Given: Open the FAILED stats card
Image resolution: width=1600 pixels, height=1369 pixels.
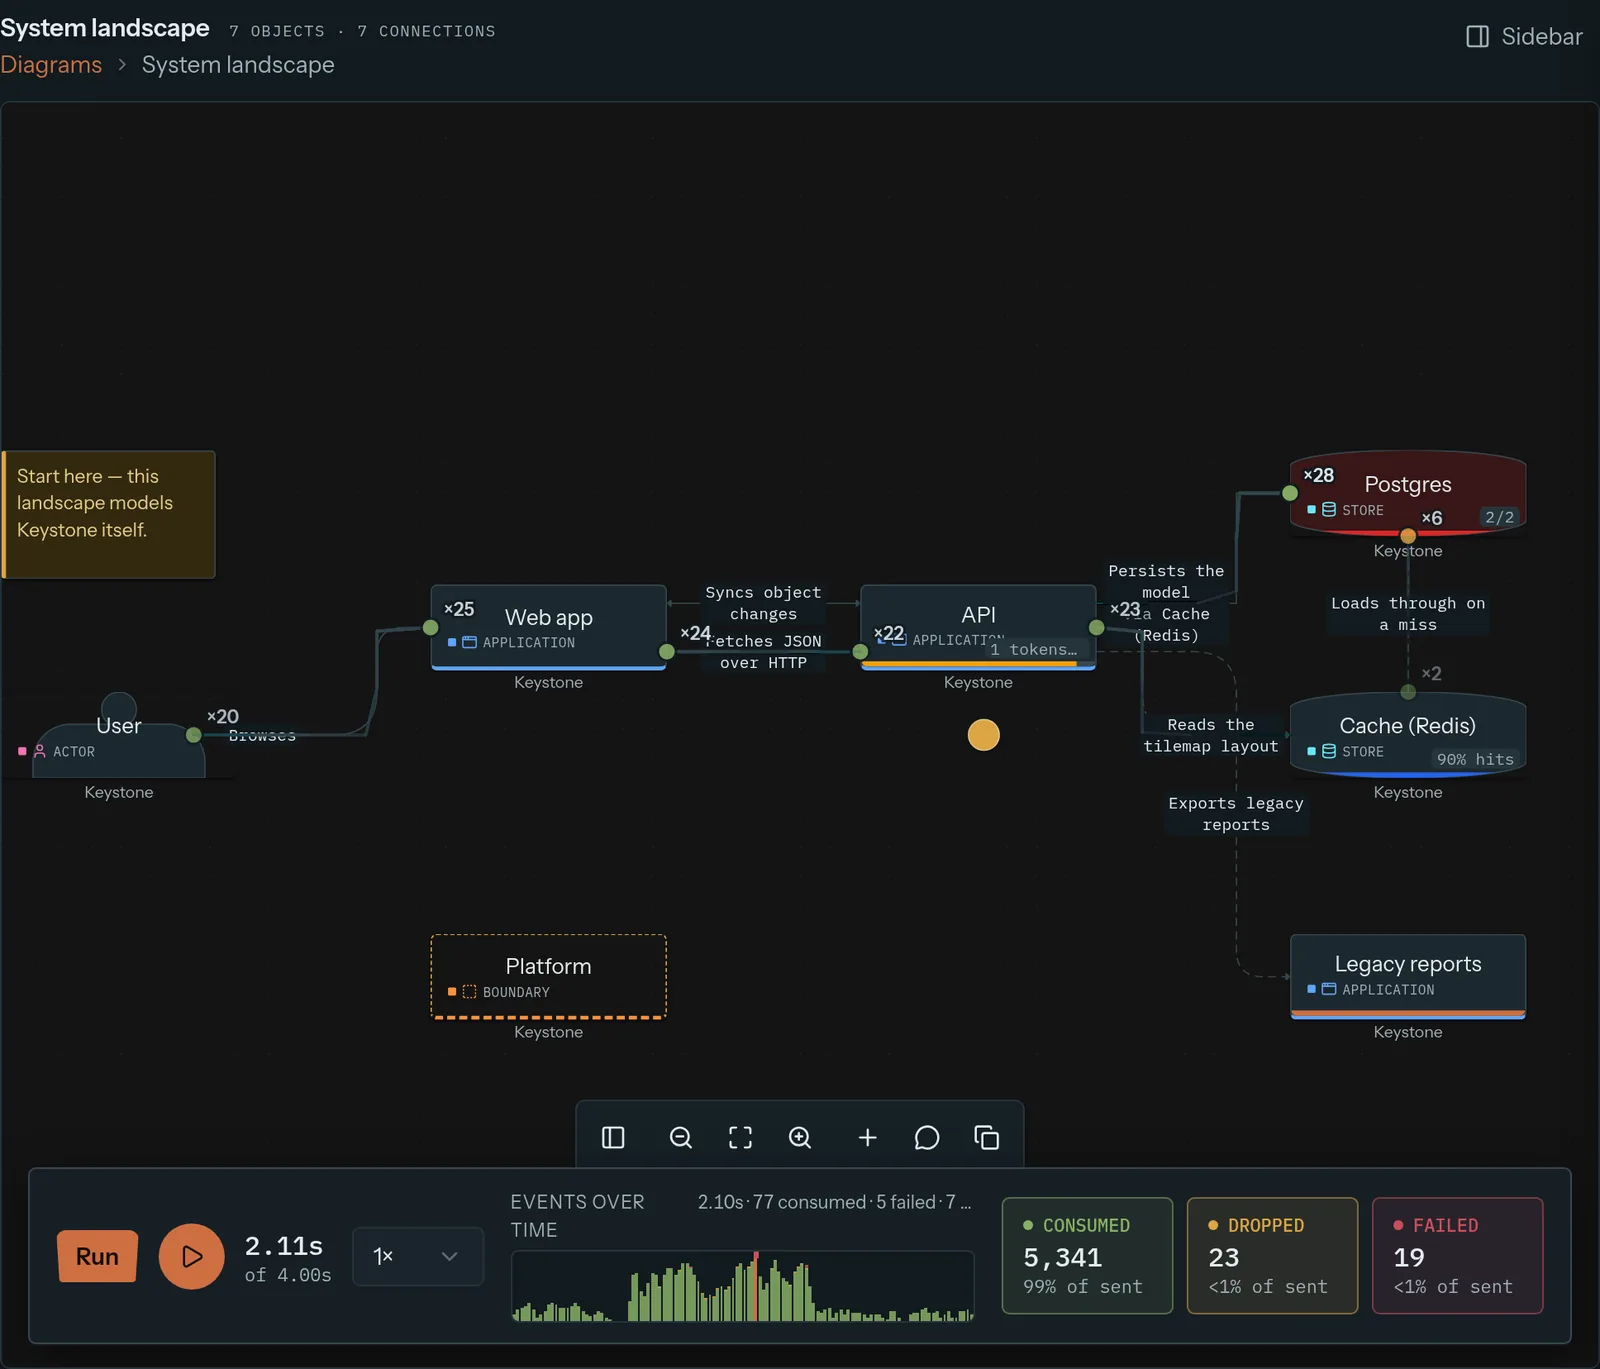Looking at the screenshot, I should tap(1457, 1256).
